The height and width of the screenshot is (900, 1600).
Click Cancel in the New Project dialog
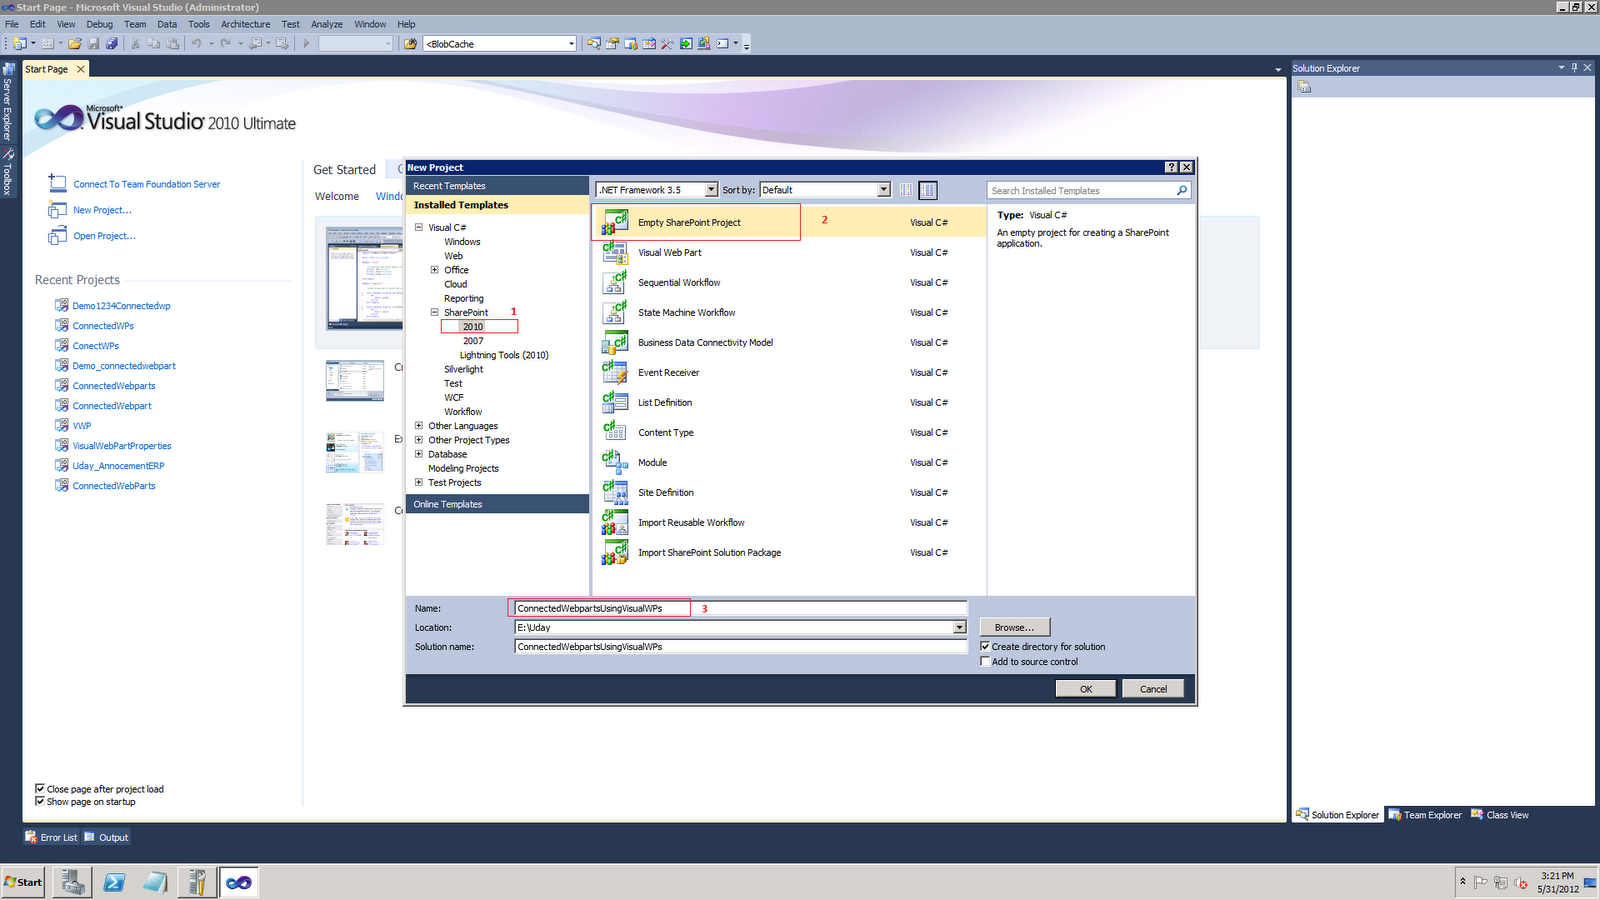pyautogui.click(x=1153, y=689)
